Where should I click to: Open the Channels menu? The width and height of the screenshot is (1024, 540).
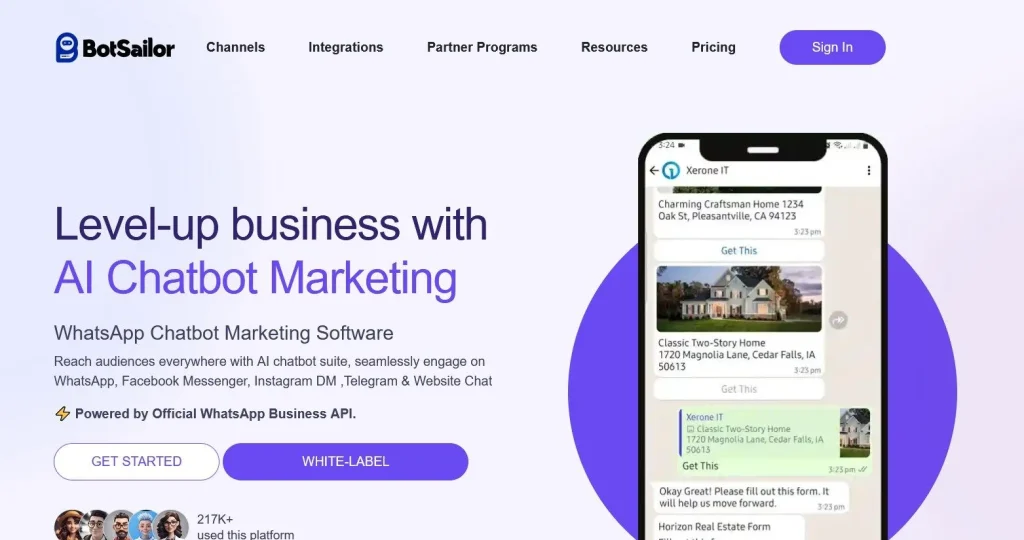[x=236, y=47]
